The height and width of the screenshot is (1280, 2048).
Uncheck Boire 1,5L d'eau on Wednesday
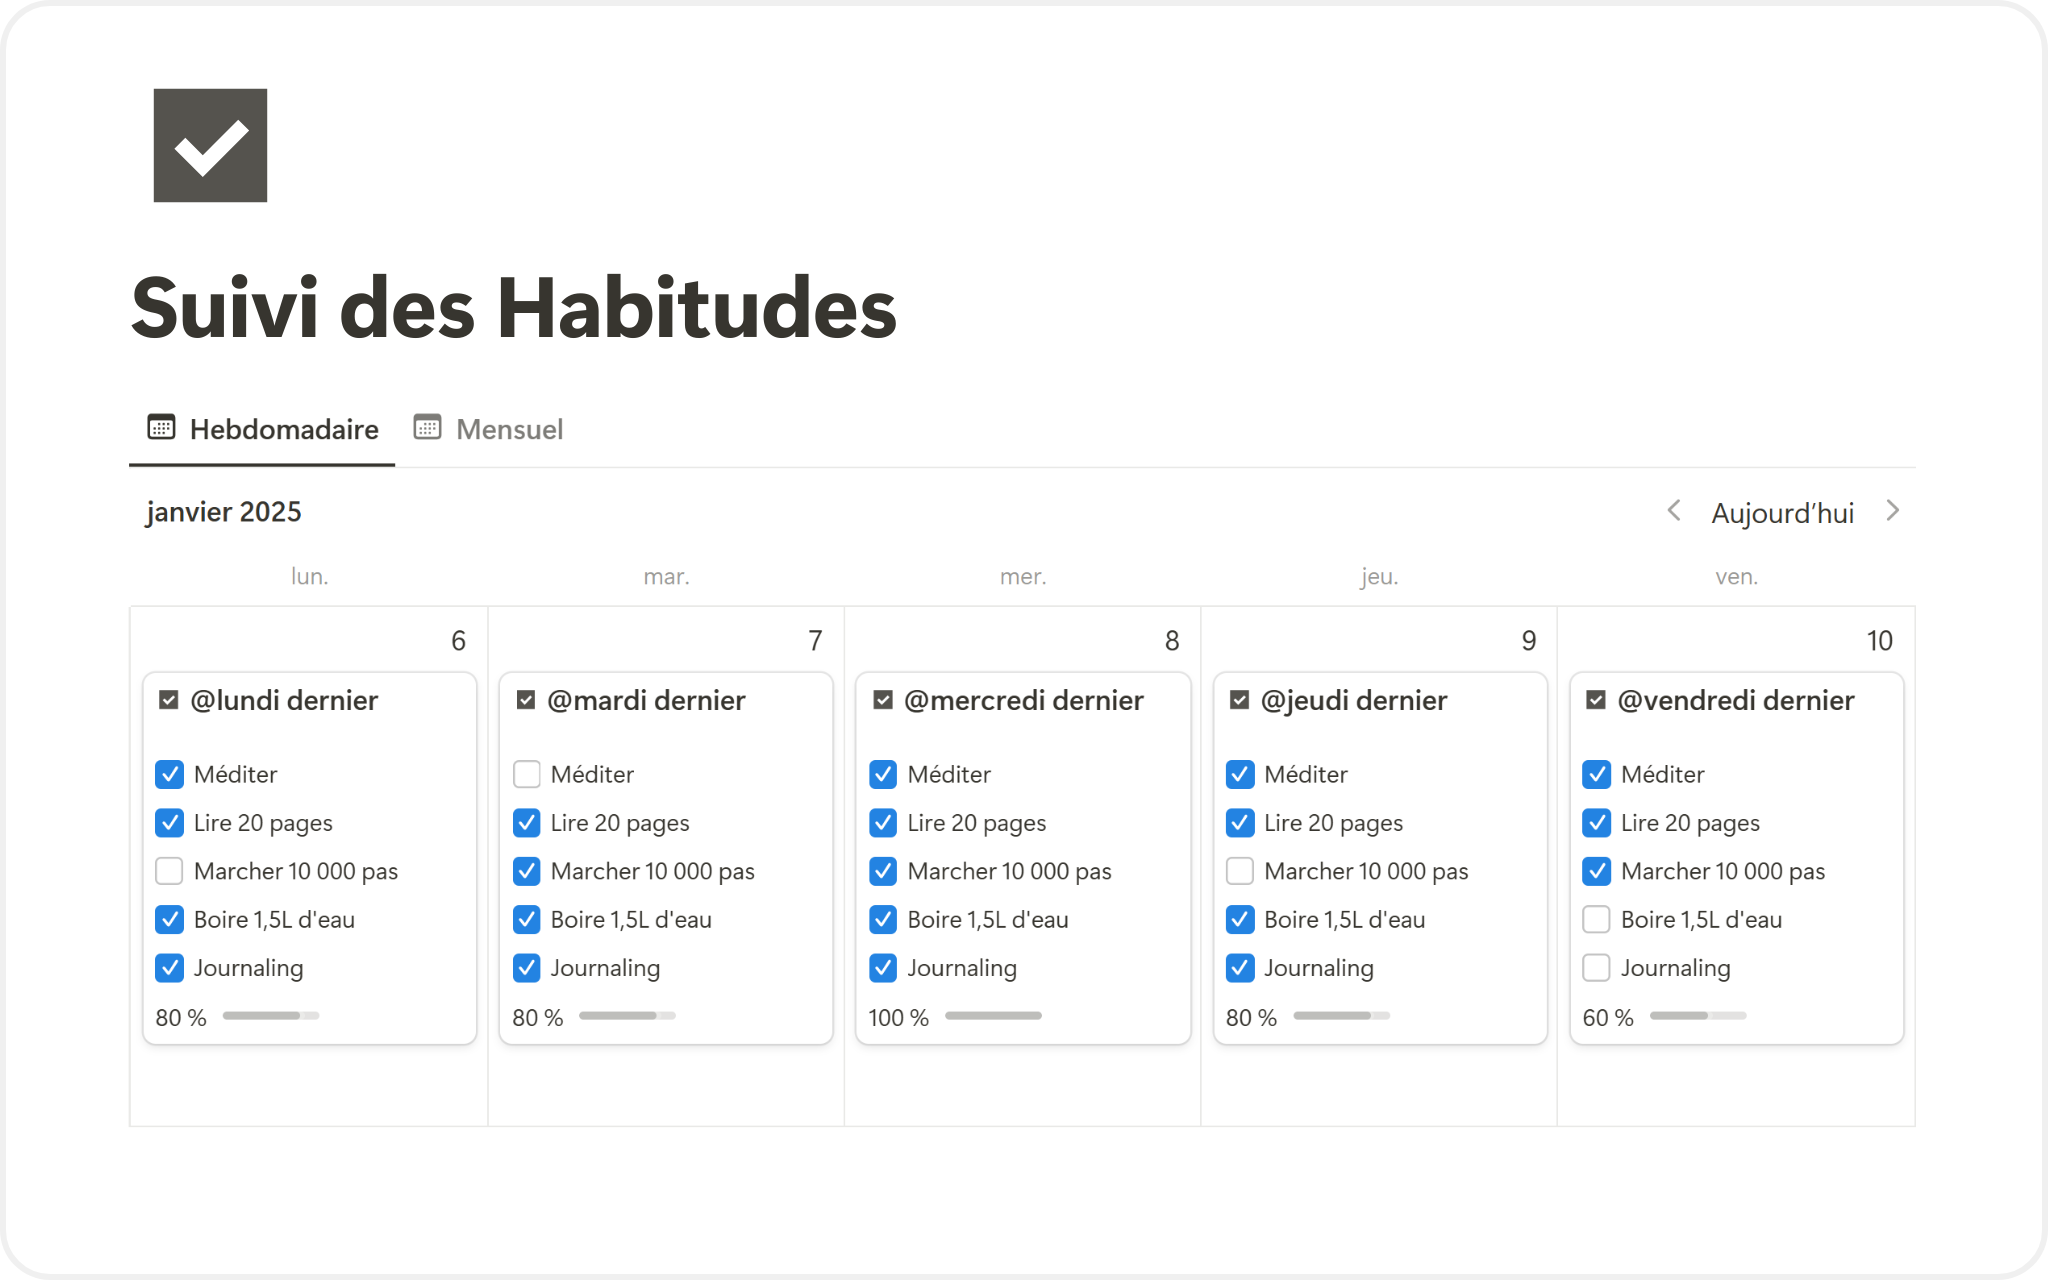pos(883,920)
